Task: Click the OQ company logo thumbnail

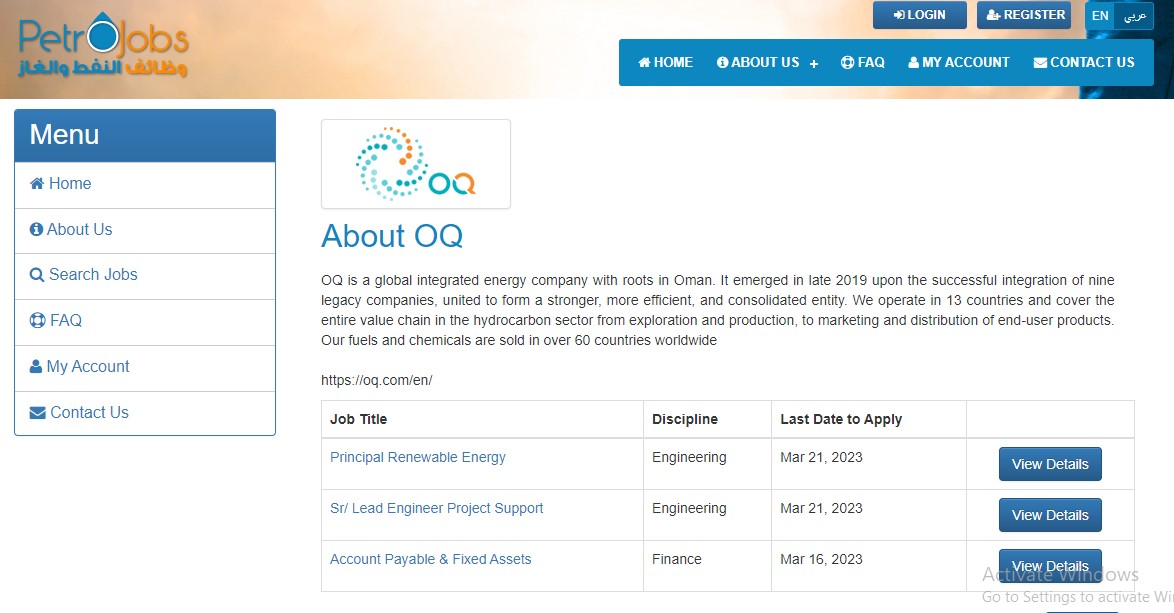Action: coord(415,164)
